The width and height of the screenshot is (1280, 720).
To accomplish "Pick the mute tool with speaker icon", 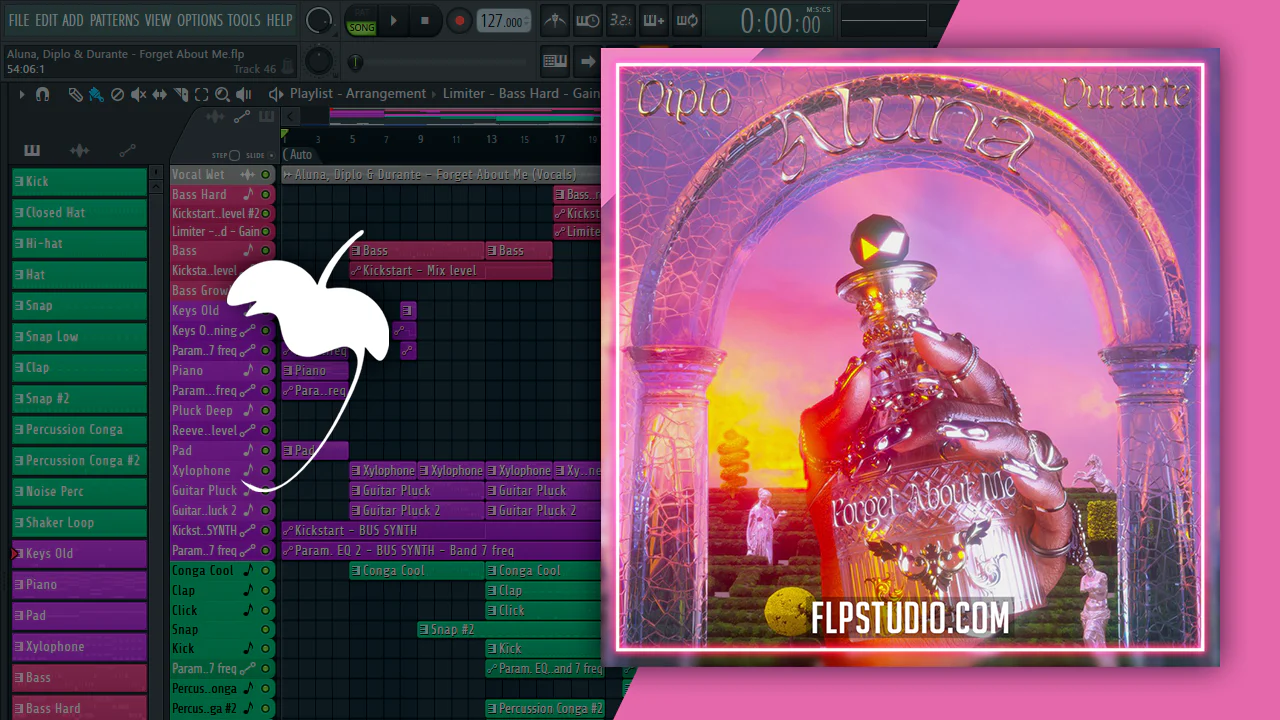I will (138, 94).
